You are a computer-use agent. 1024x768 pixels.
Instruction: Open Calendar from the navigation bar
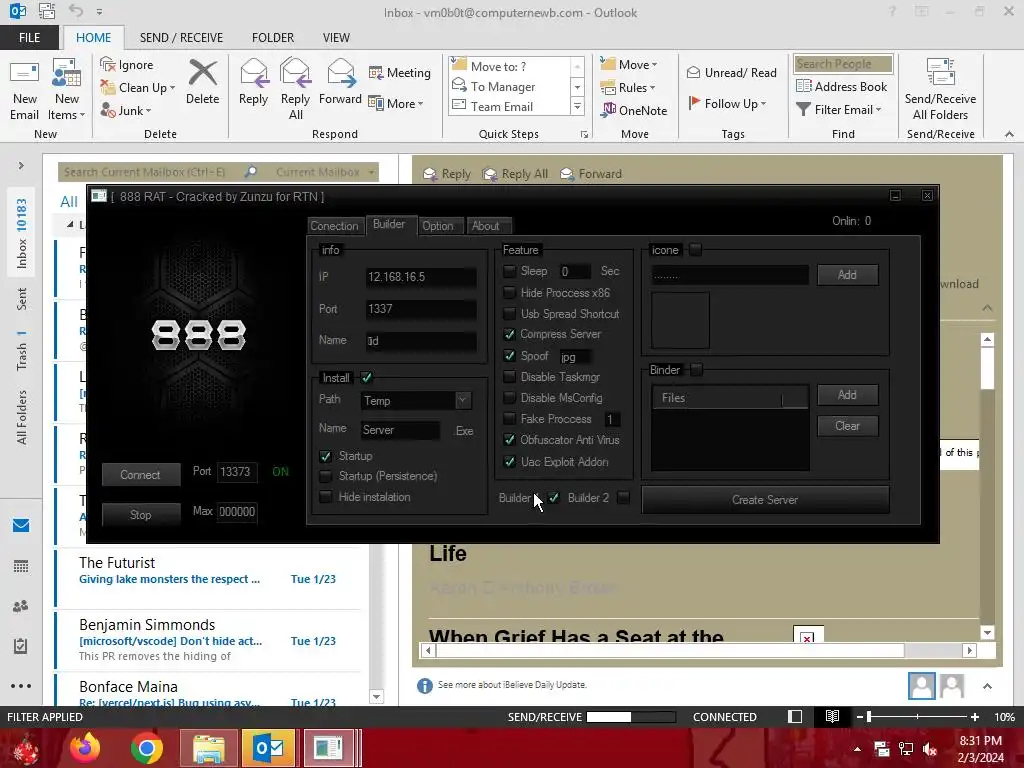[21, 566]
